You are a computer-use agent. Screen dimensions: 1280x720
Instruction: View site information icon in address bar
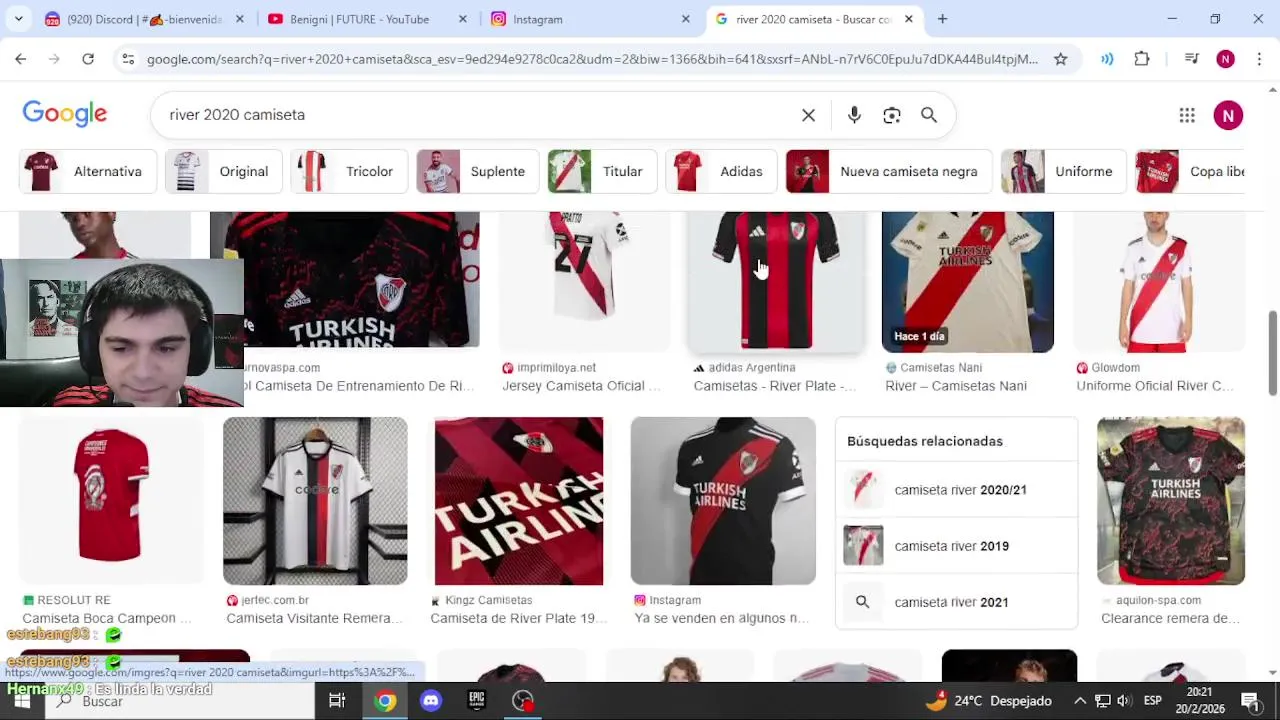[127, 59]
